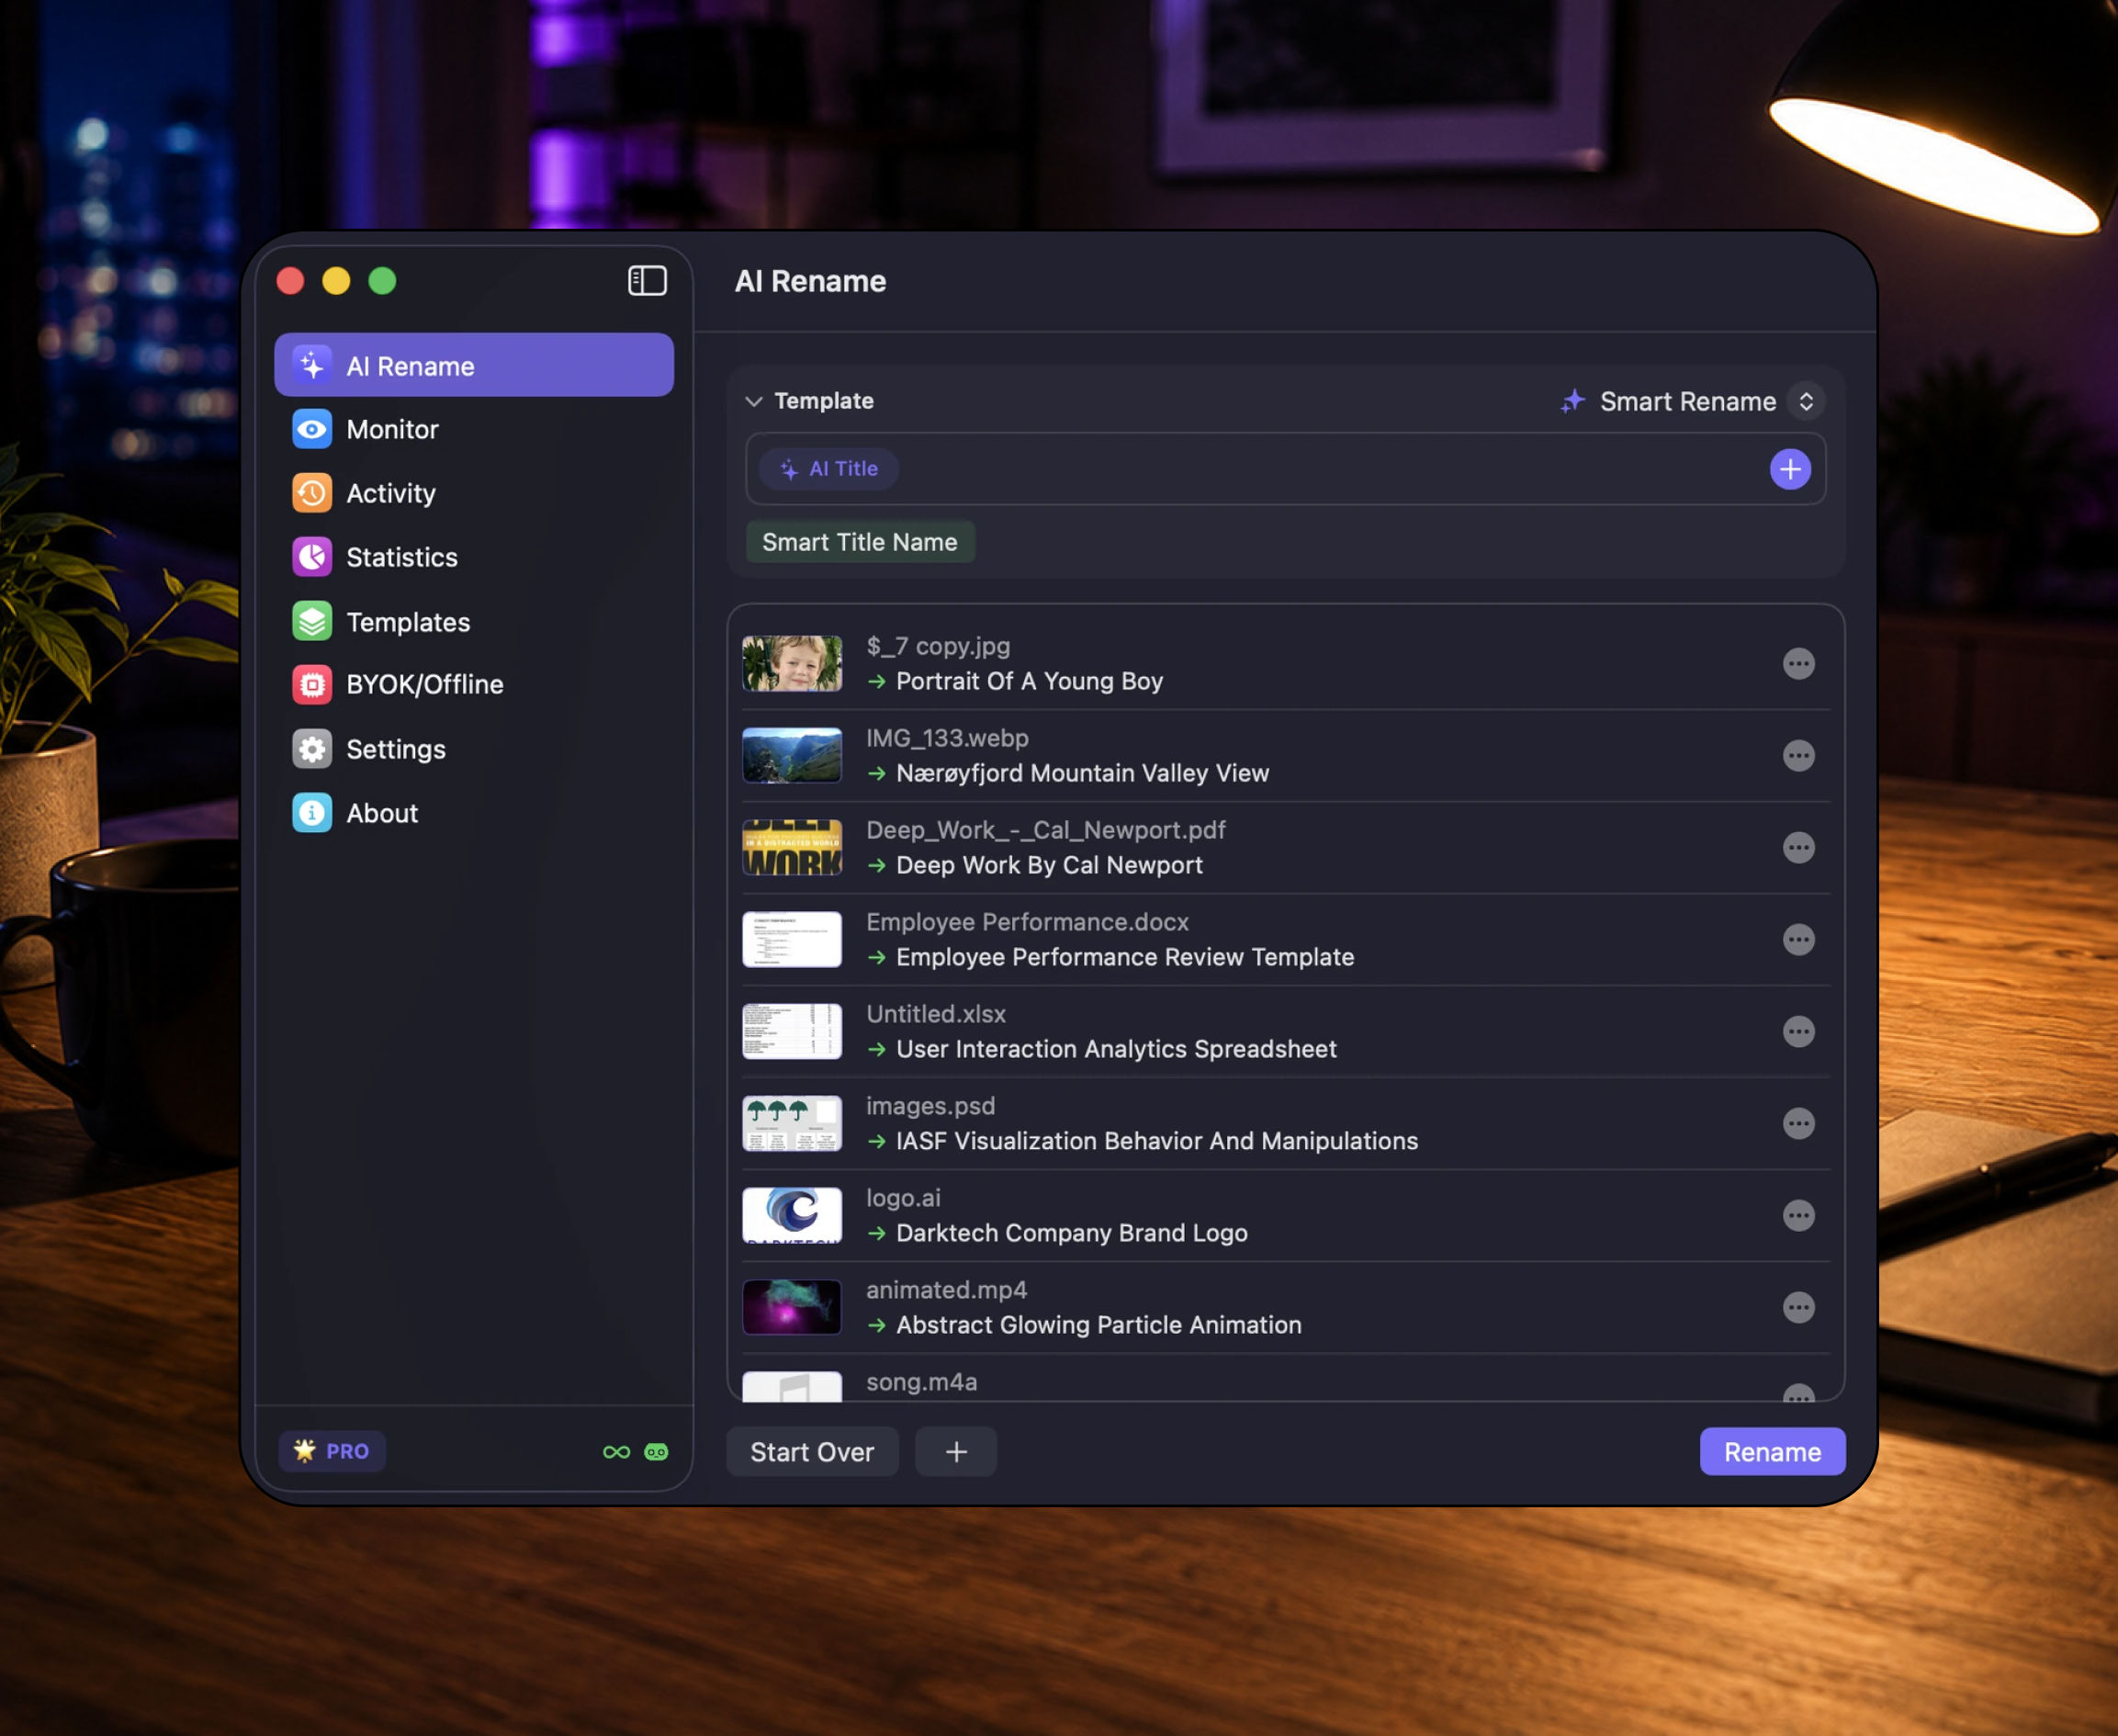Select 'IASF Visualization Behavior And Manipulations' name

tap(1157, 1142)
